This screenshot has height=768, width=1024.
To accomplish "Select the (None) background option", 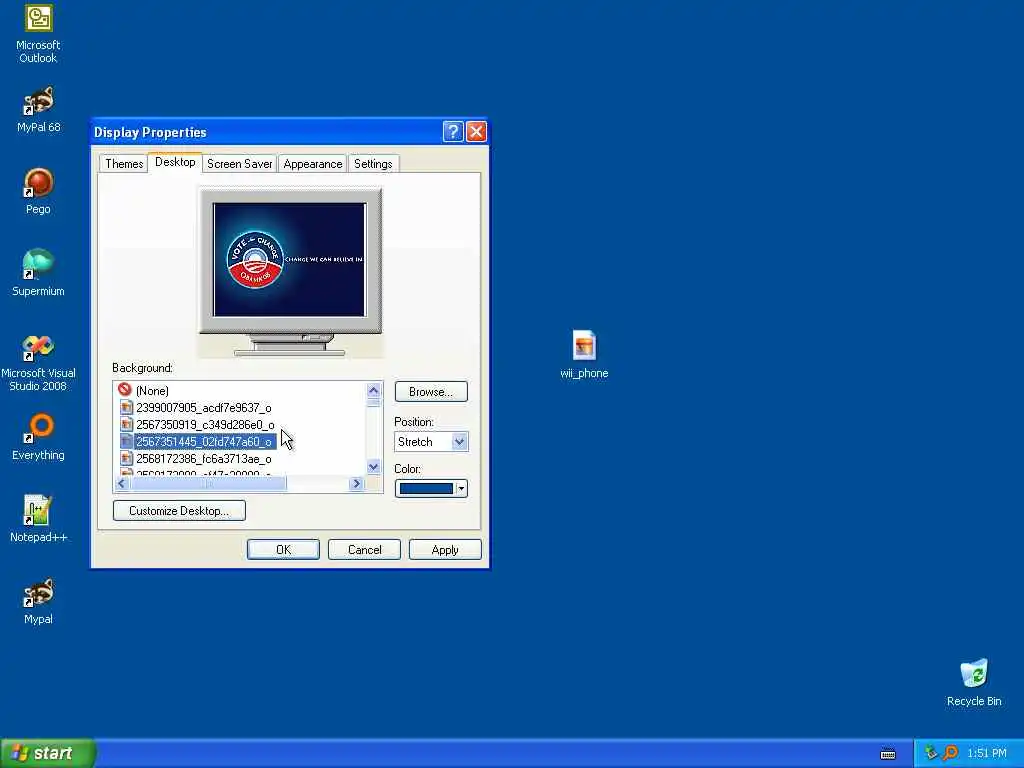I will point(152,391).
